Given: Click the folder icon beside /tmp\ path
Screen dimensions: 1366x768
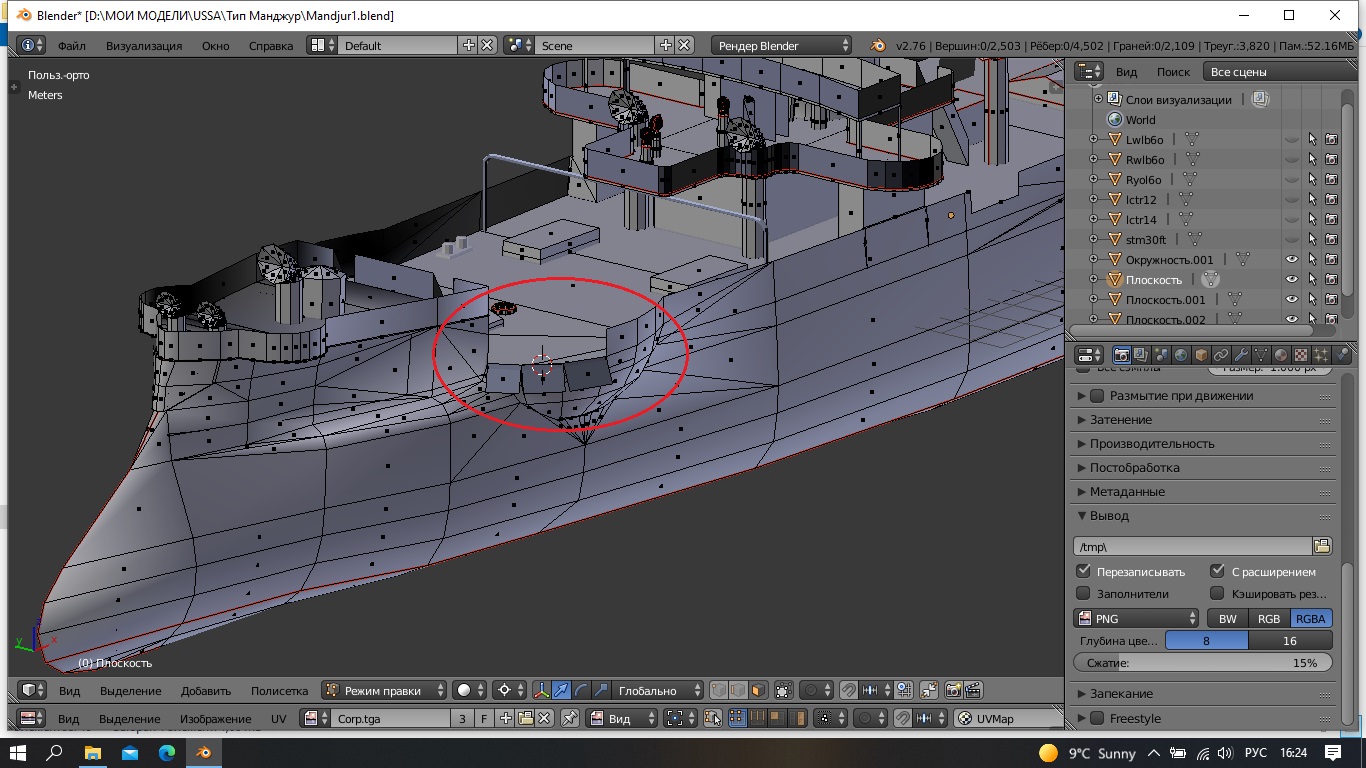Looking at the screenshot, I should point(1322,546).
